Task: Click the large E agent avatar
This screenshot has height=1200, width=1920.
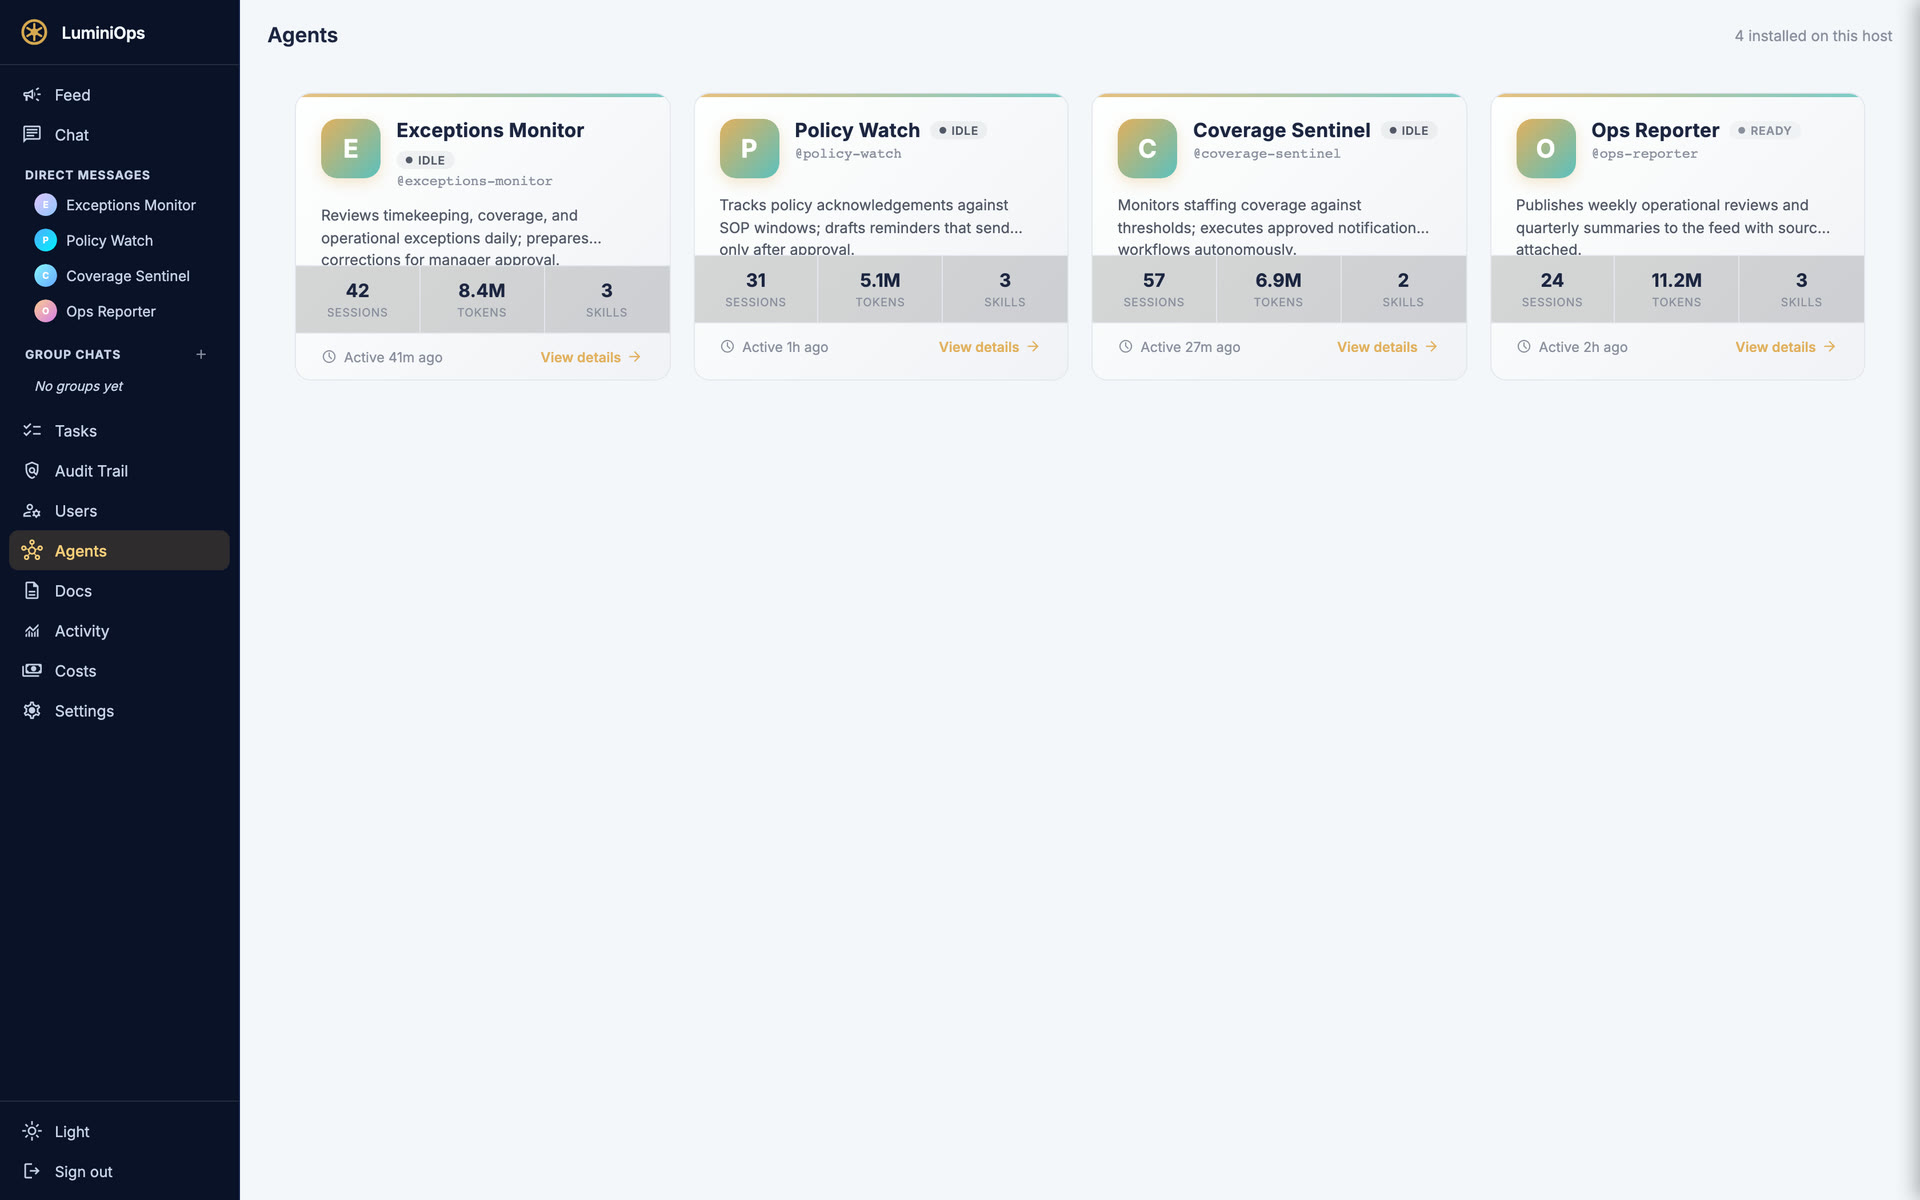Action: pyautogui.click(x=350, y=148)
